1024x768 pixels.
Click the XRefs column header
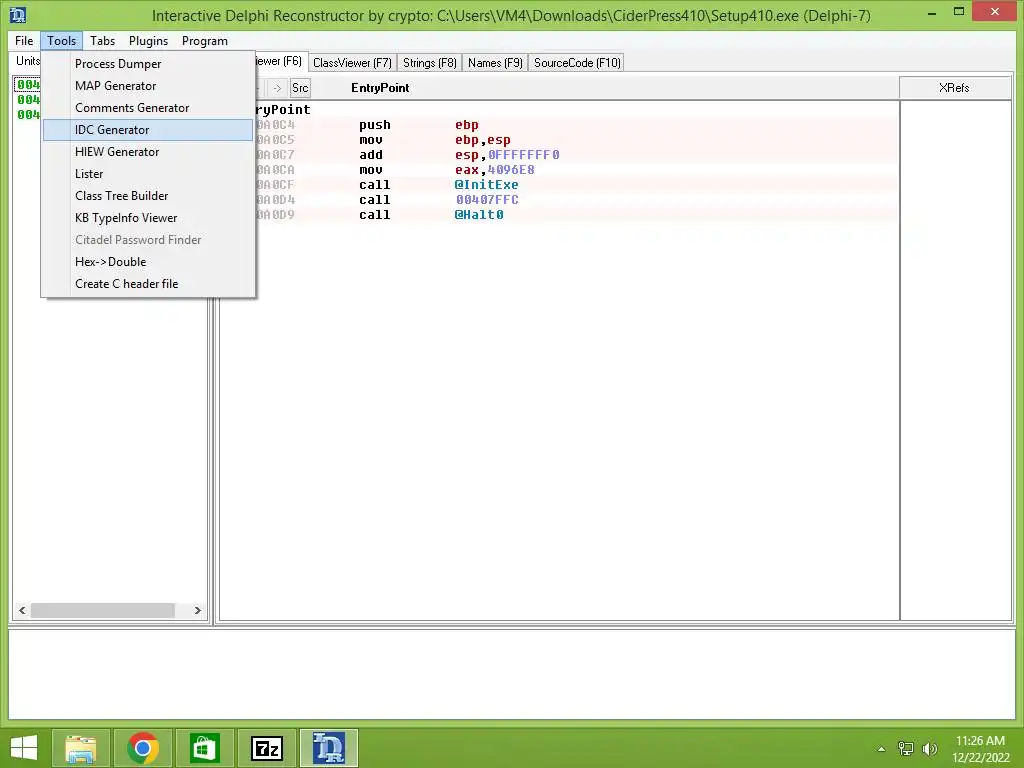point(955,88)
